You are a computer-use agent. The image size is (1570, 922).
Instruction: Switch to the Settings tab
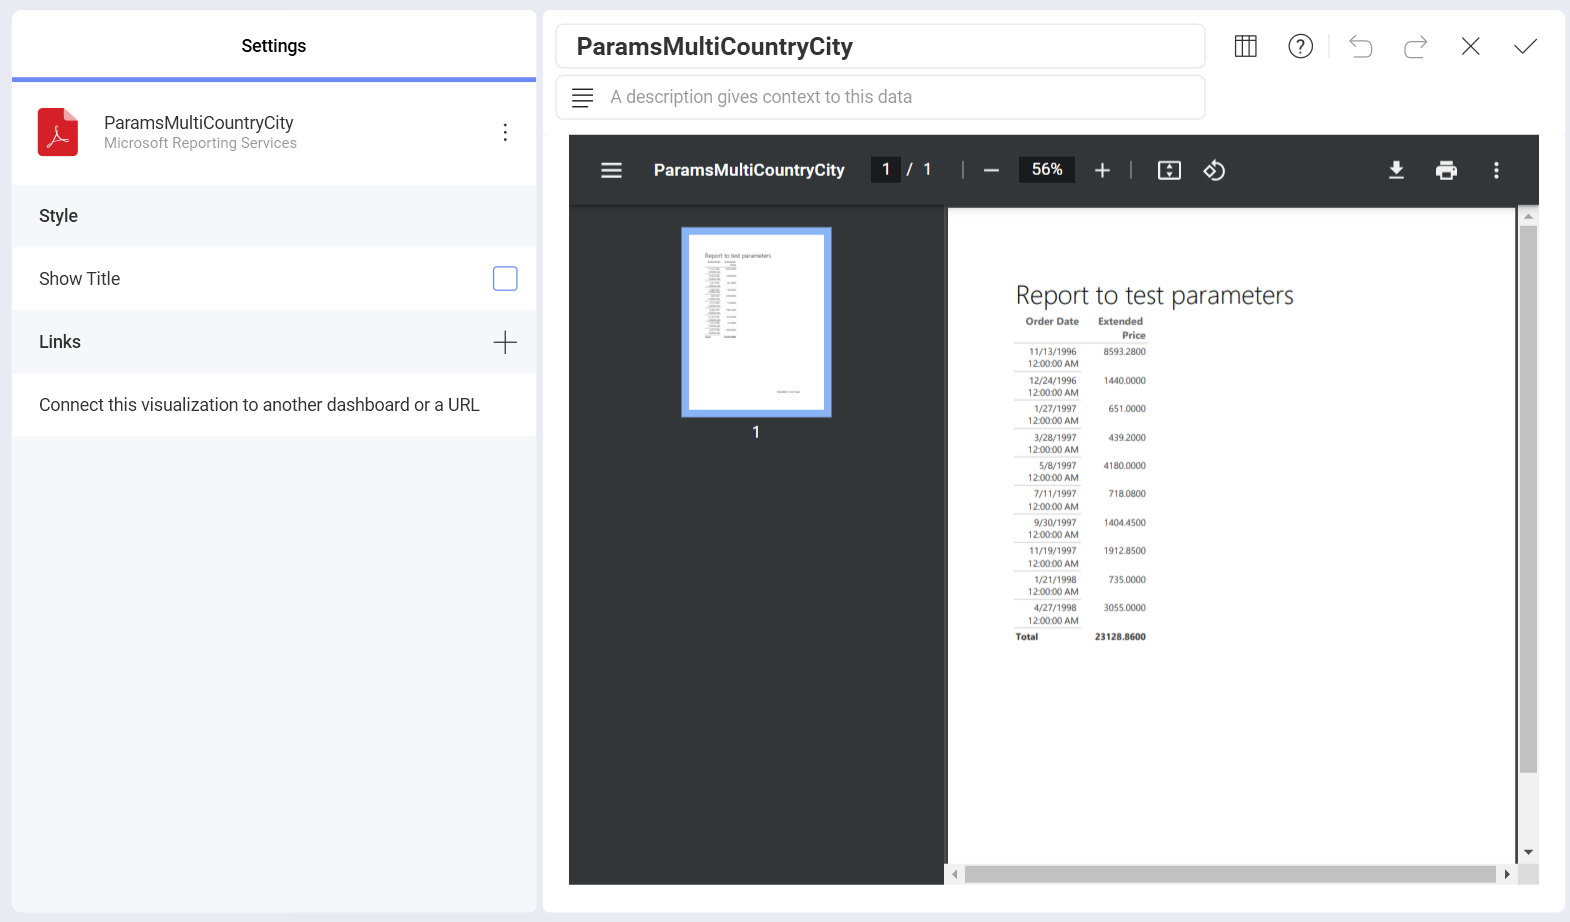(274, 46)
